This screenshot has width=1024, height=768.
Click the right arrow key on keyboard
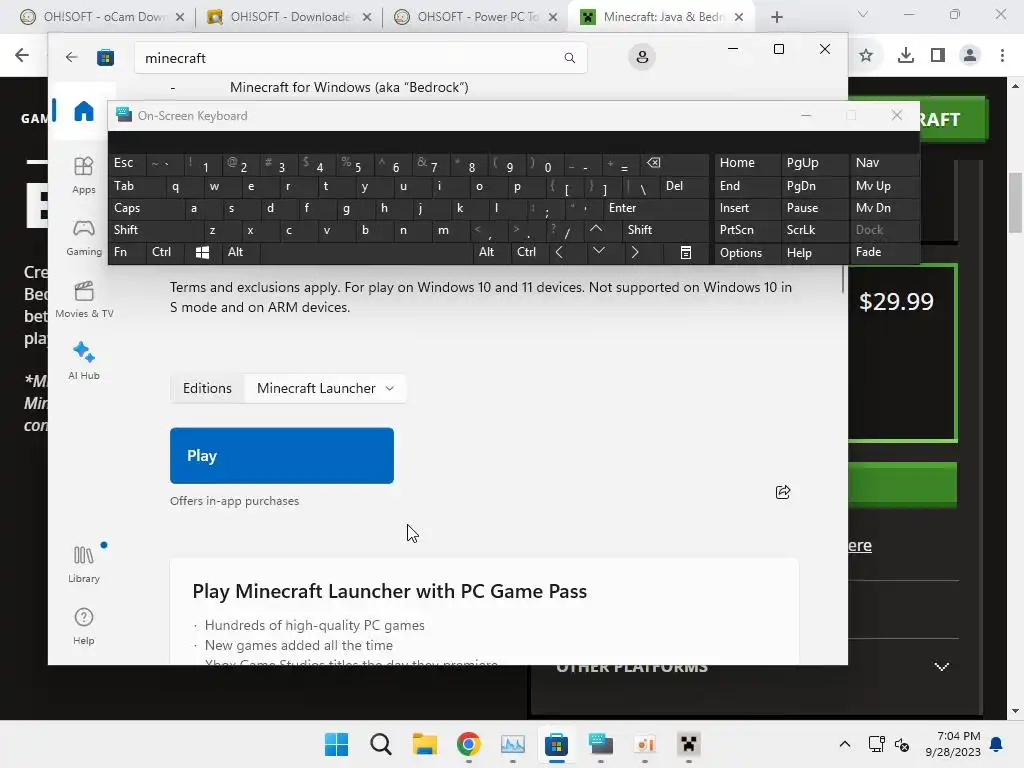pos(635,253)
